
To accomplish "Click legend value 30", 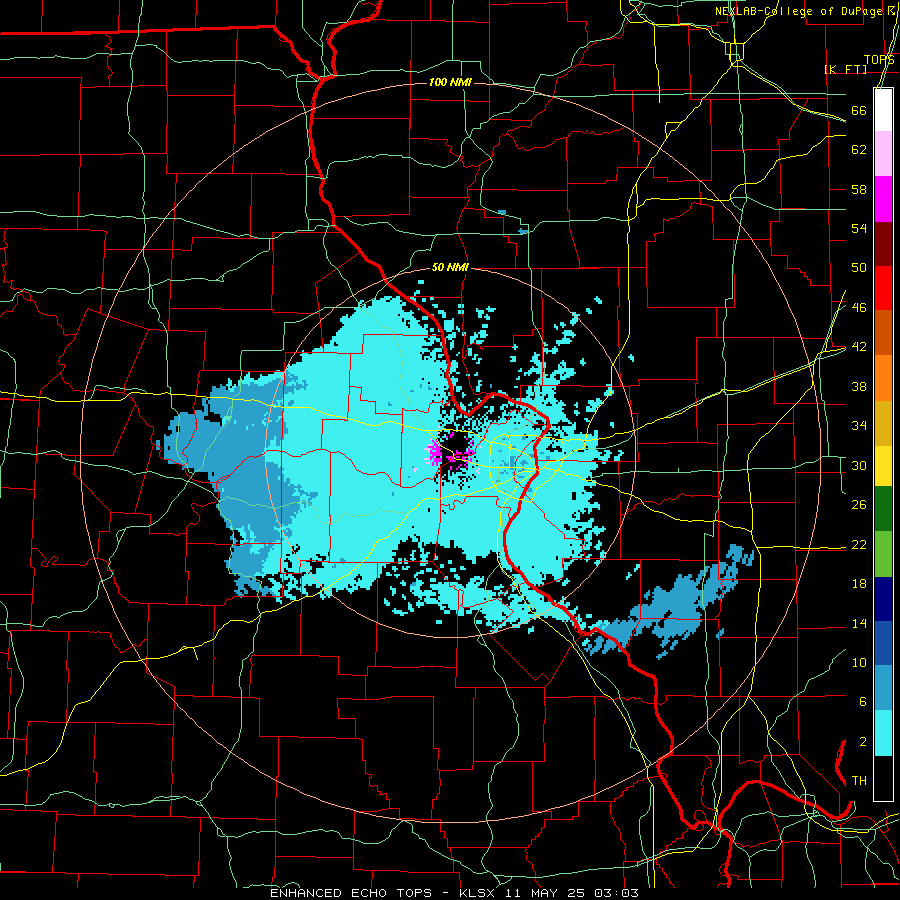I will click(859, 465).
